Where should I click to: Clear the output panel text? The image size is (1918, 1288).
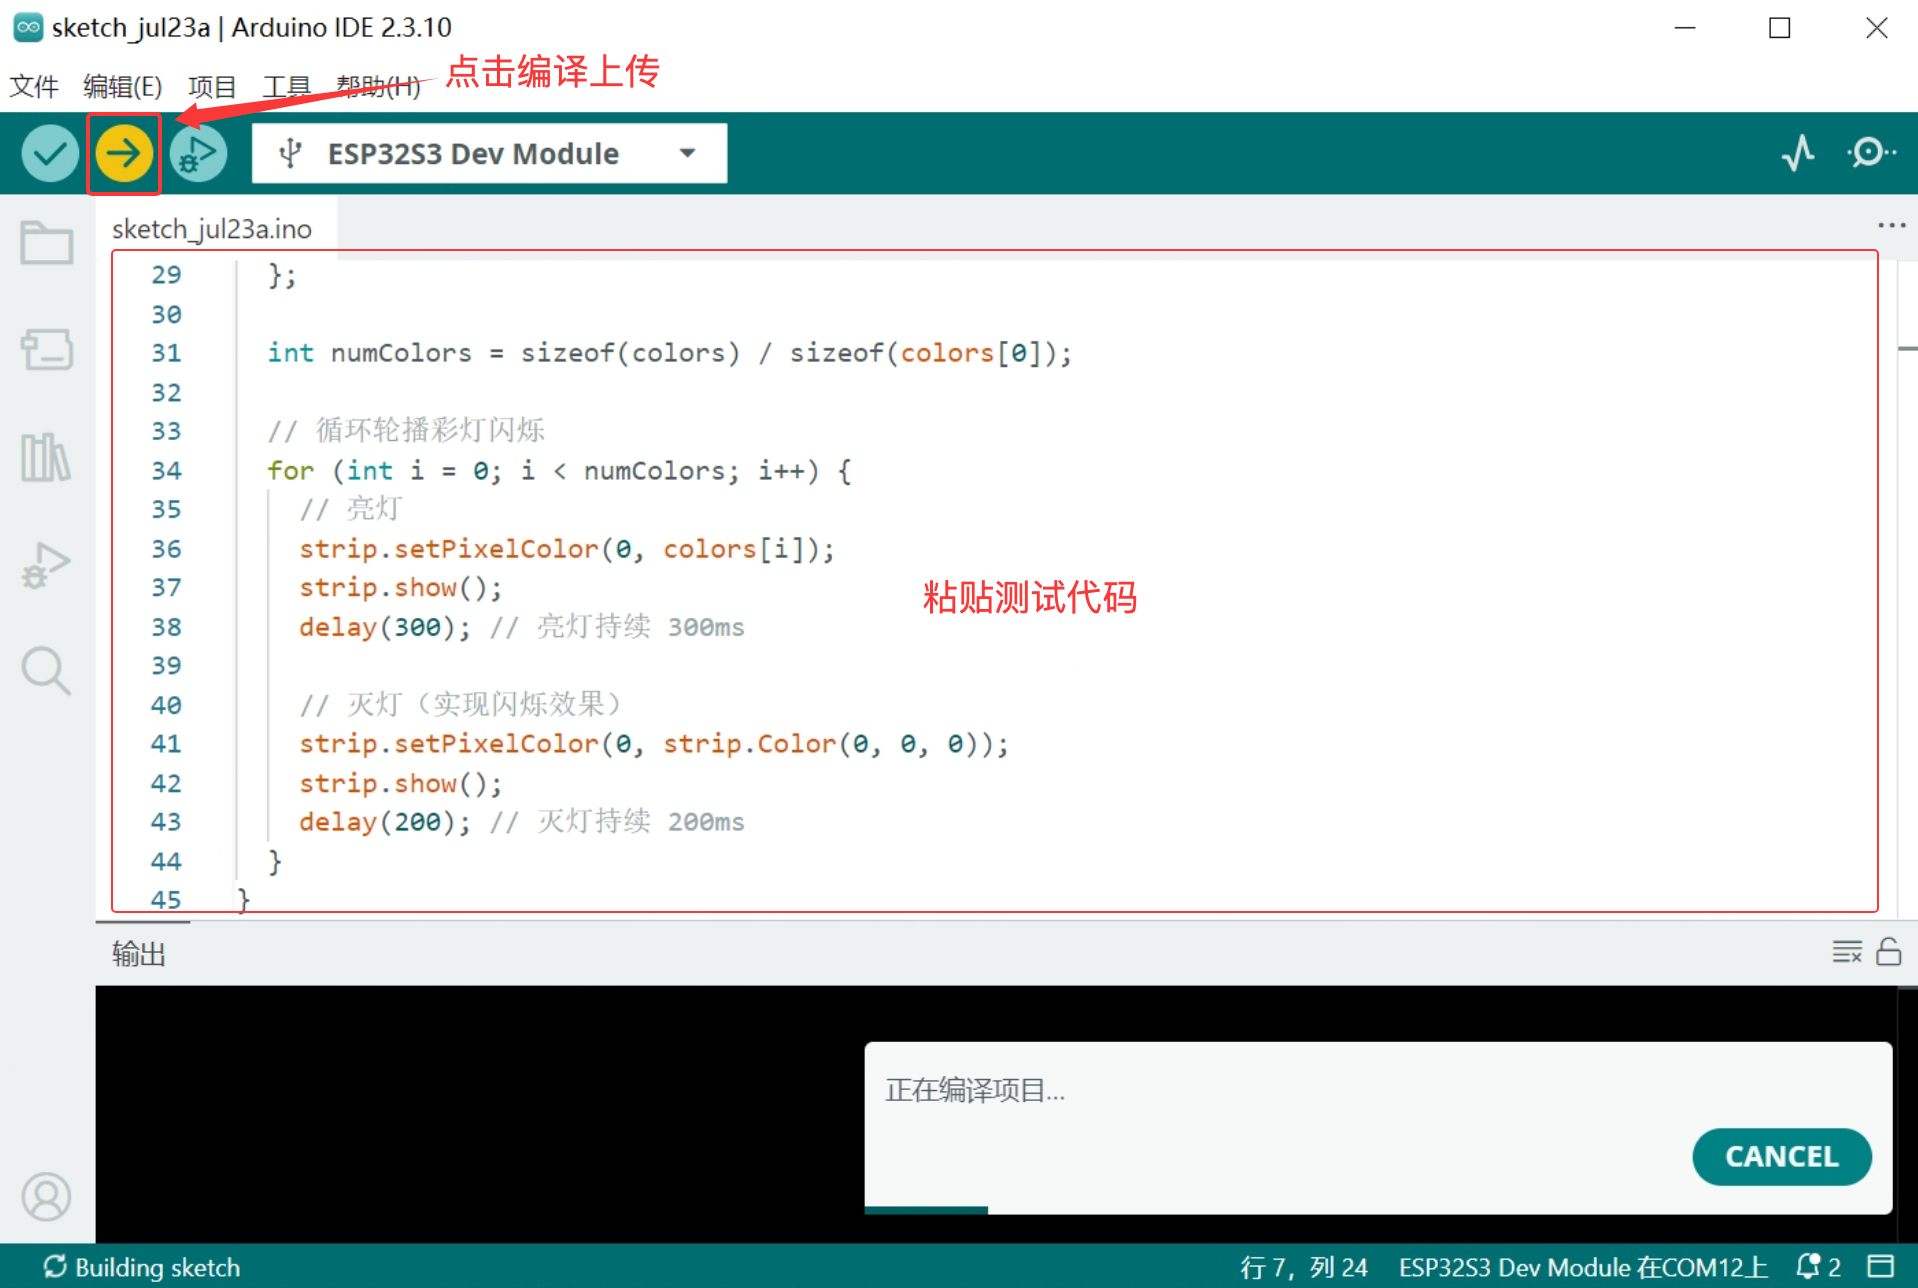(1847, 951)
